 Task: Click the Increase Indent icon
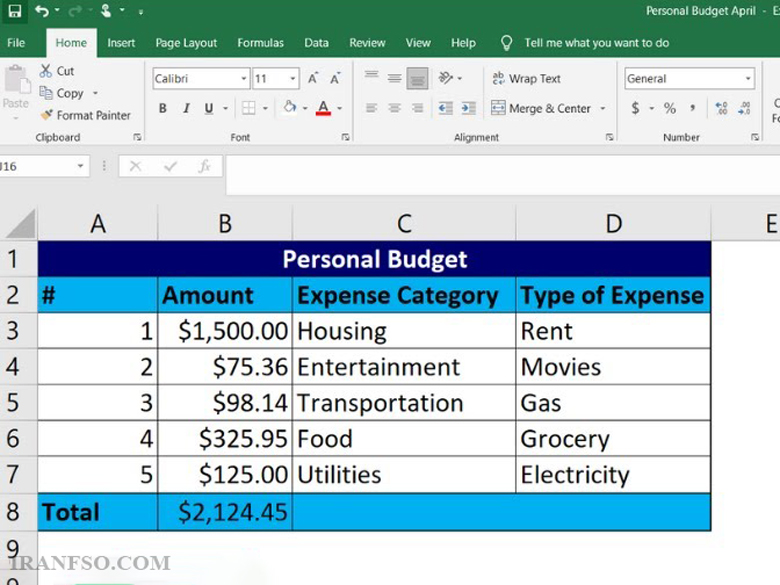tap(469, 108)
